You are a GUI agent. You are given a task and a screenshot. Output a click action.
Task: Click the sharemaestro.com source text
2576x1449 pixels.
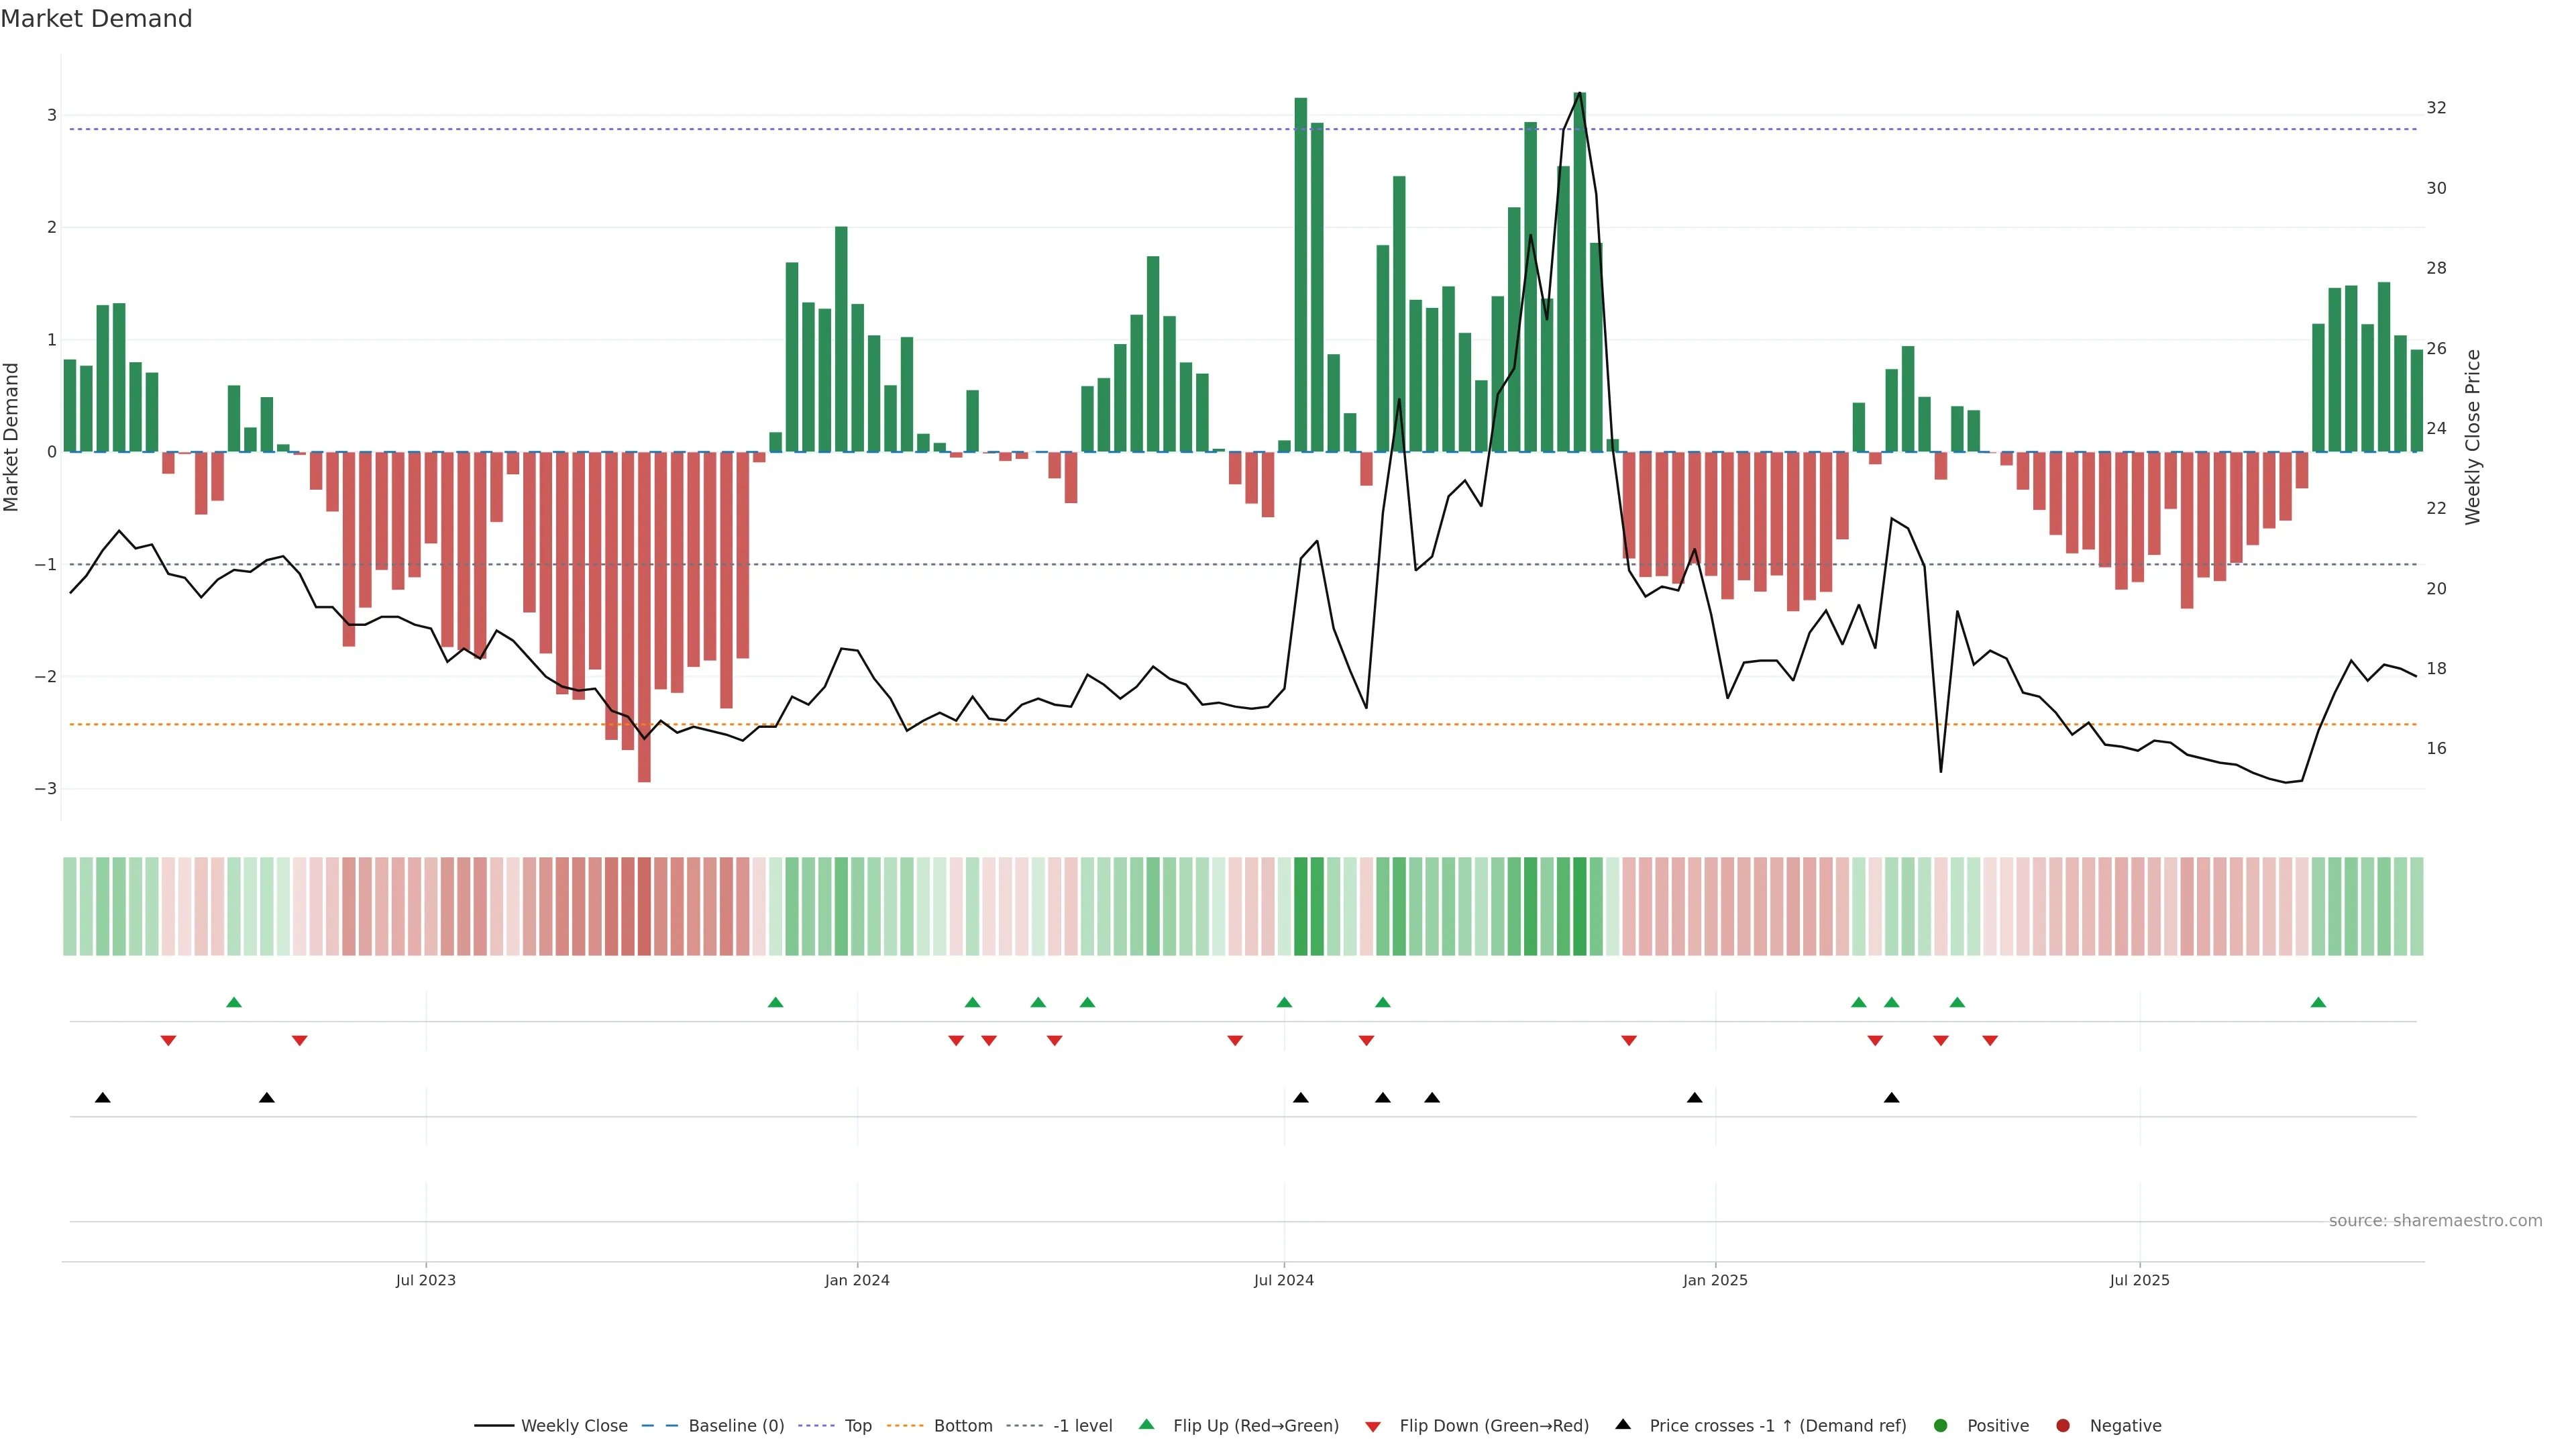click(x=2435, y=1220)
